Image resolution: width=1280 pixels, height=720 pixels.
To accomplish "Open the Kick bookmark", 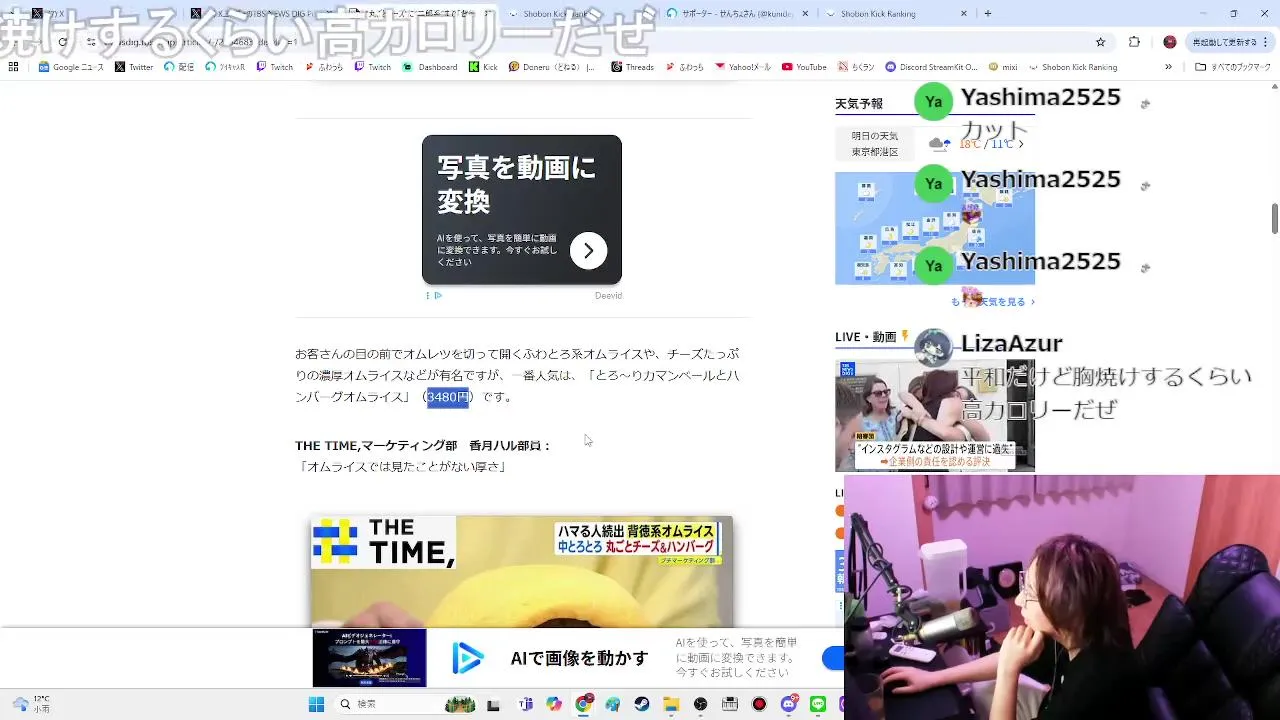I will coord(483,67).
